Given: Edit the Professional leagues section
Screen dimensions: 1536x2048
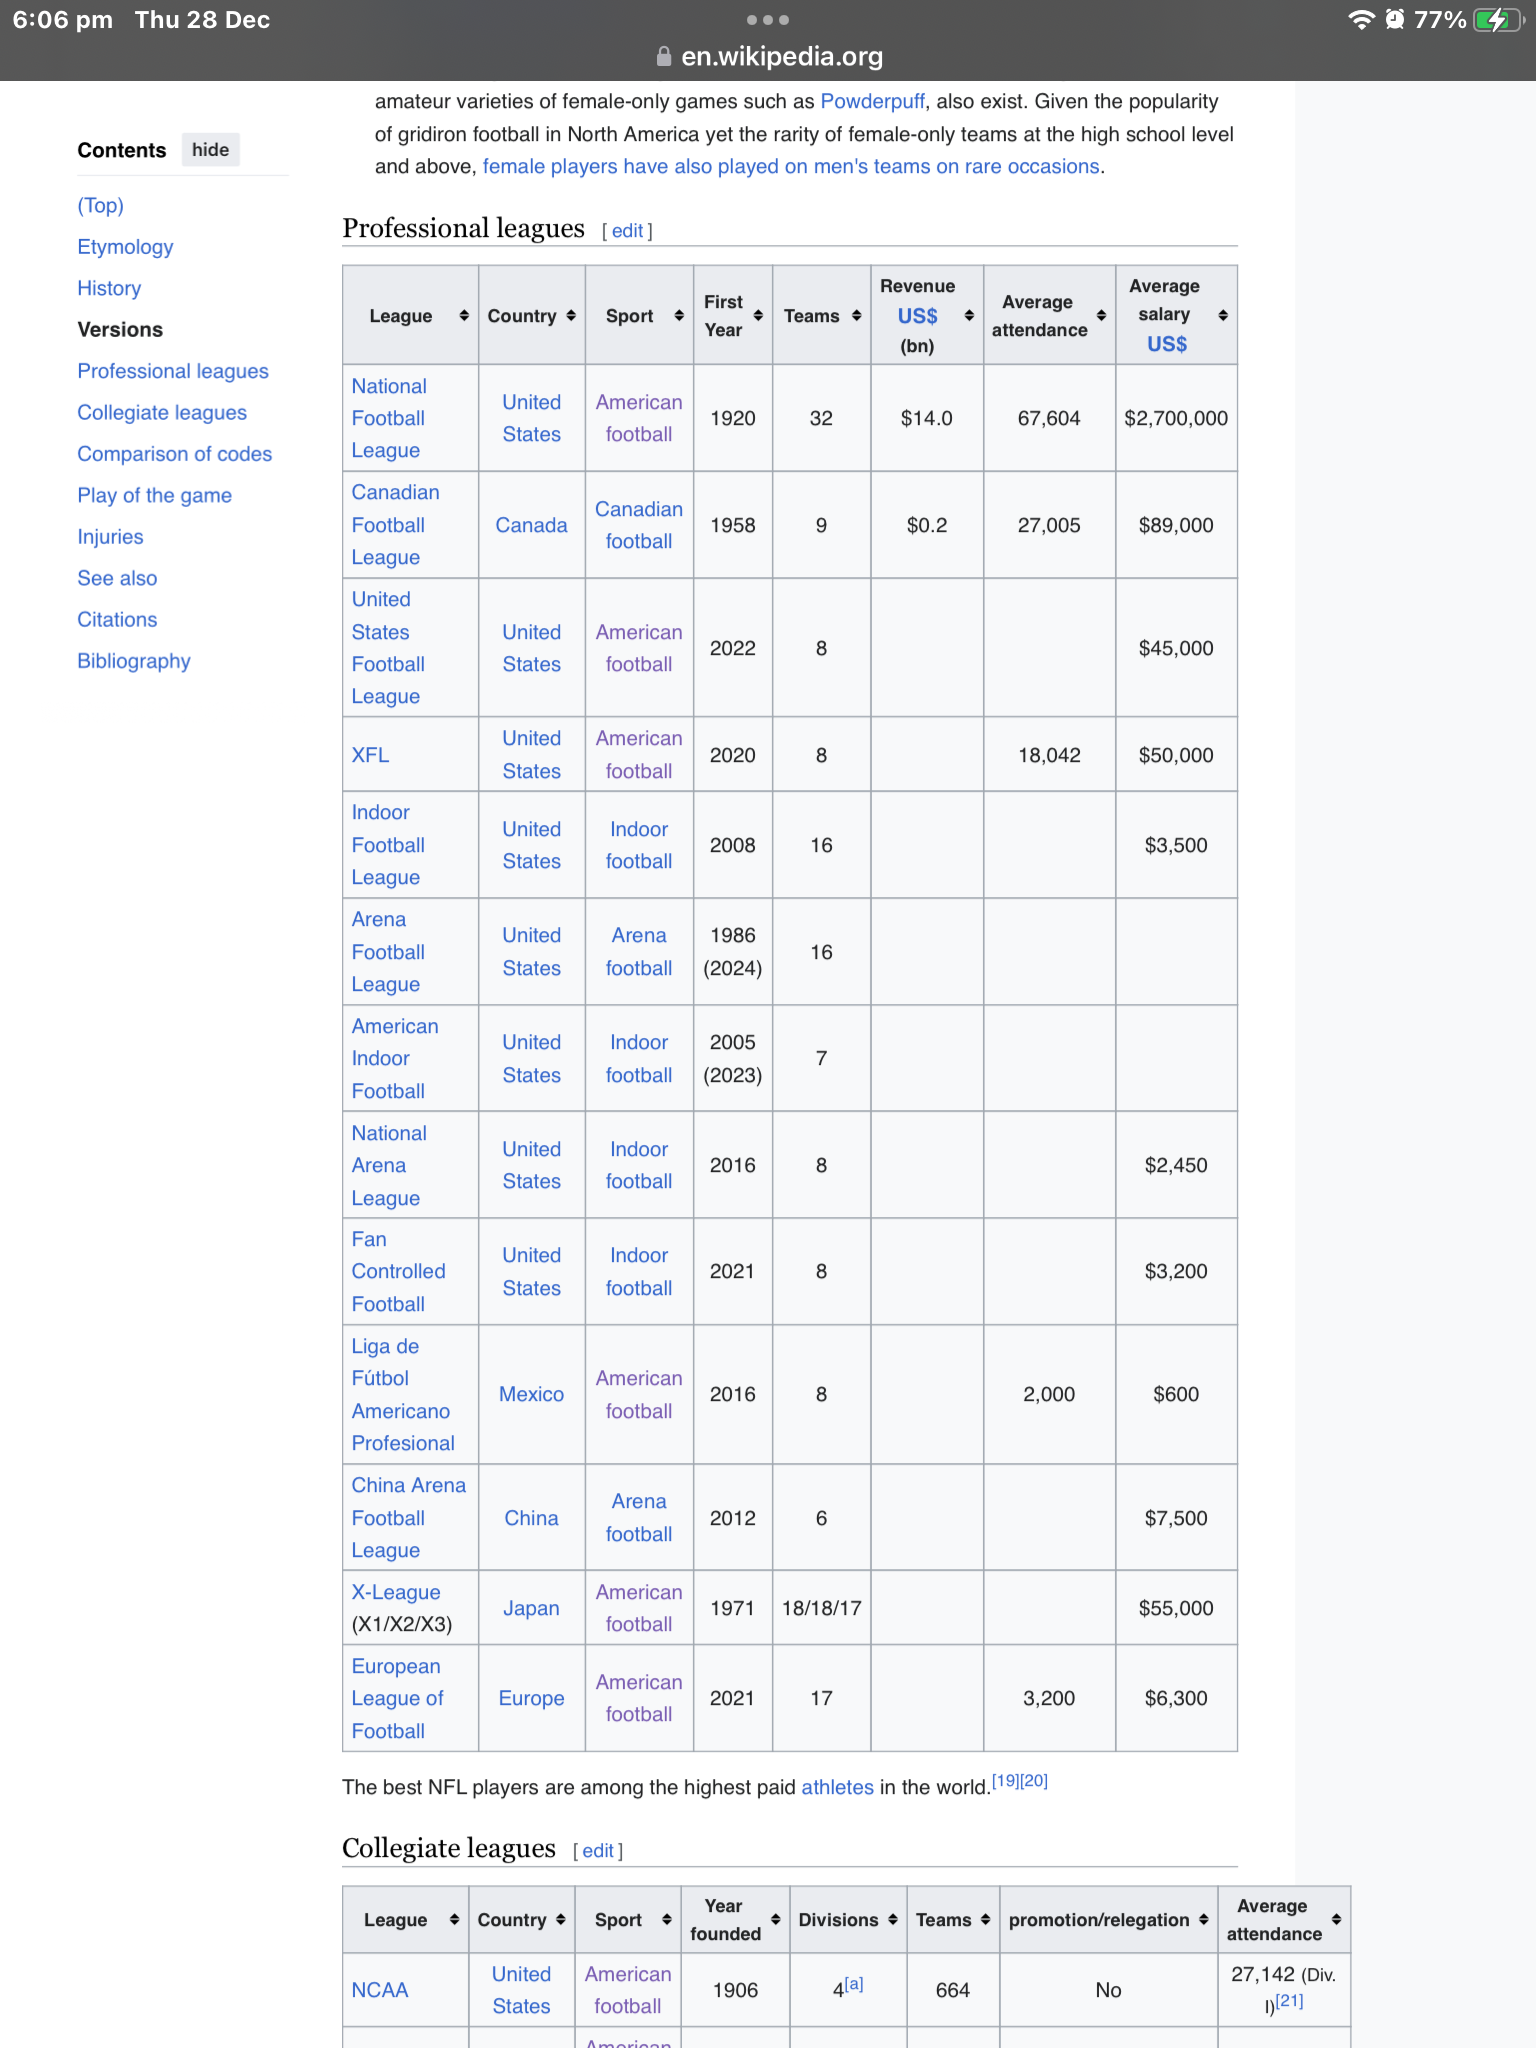Looking at the screenshot, I should click(x=627, y=231).
